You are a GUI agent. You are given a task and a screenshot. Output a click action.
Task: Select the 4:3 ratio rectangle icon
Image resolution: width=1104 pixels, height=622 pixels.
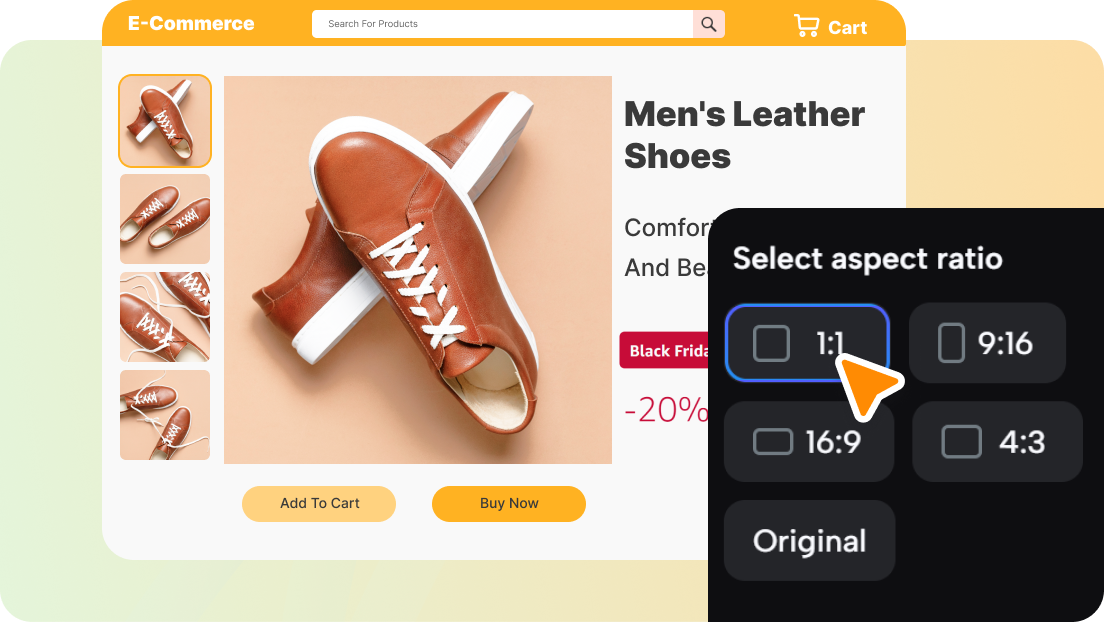pyautogui.click(x=961, y=442)
